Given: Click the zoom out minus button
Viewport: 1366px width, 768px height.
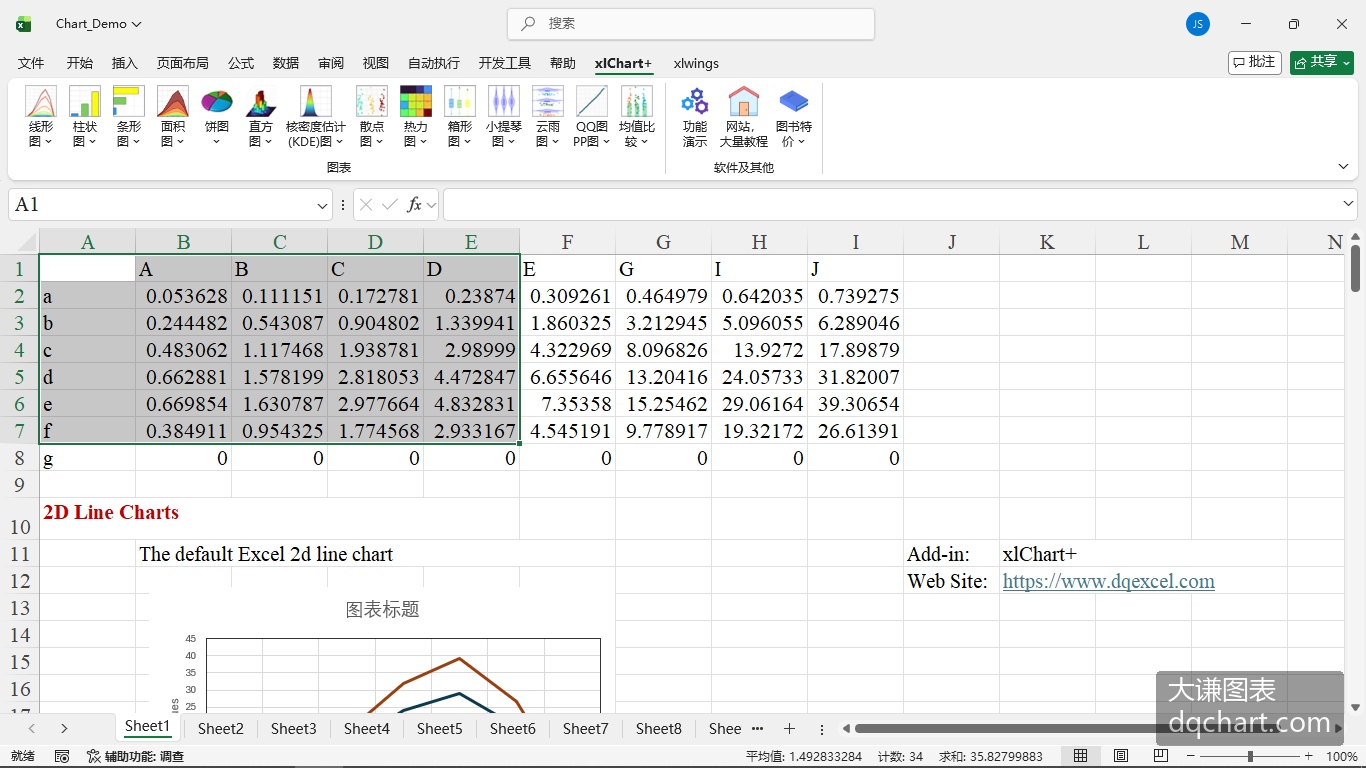Looking at the screenshot, I should 1191,756.
